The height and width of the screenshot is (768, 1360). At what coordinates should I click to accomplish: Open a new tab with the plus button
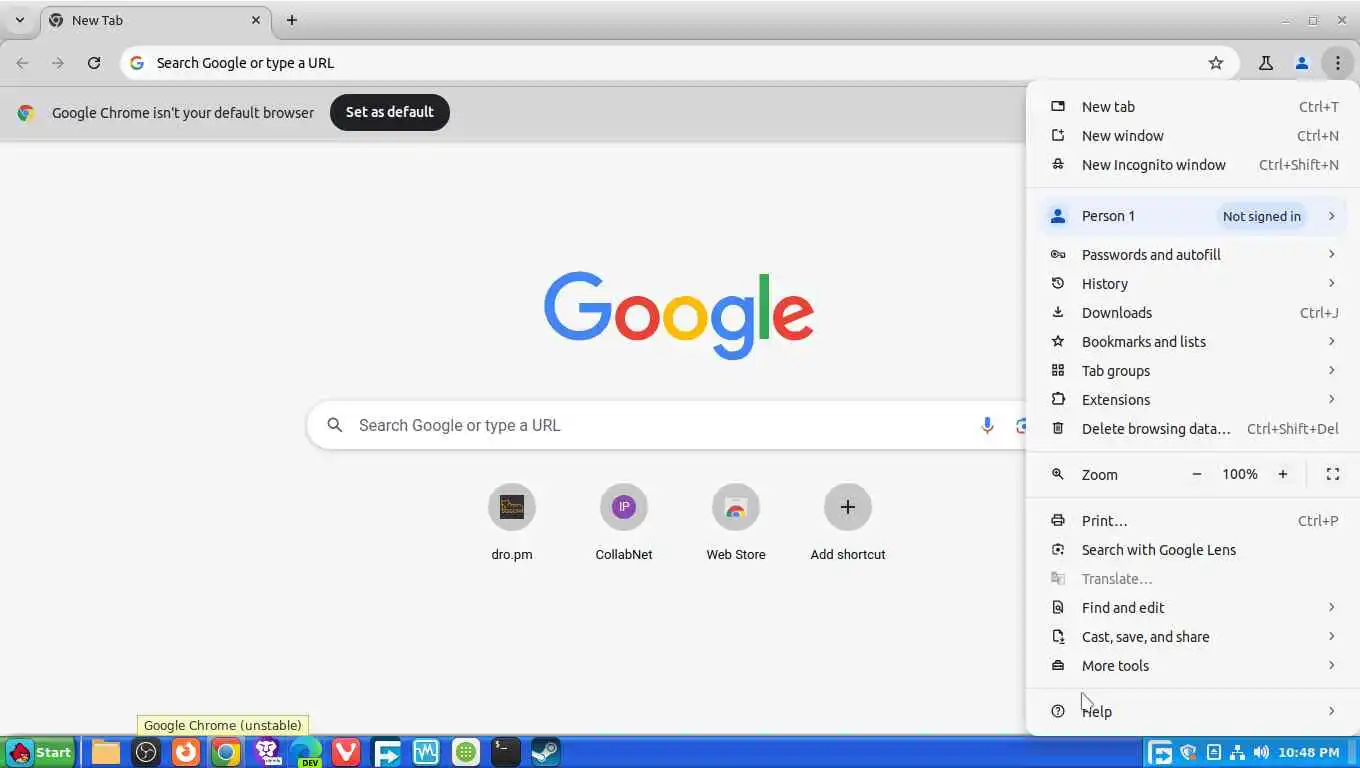click(291, 20)
